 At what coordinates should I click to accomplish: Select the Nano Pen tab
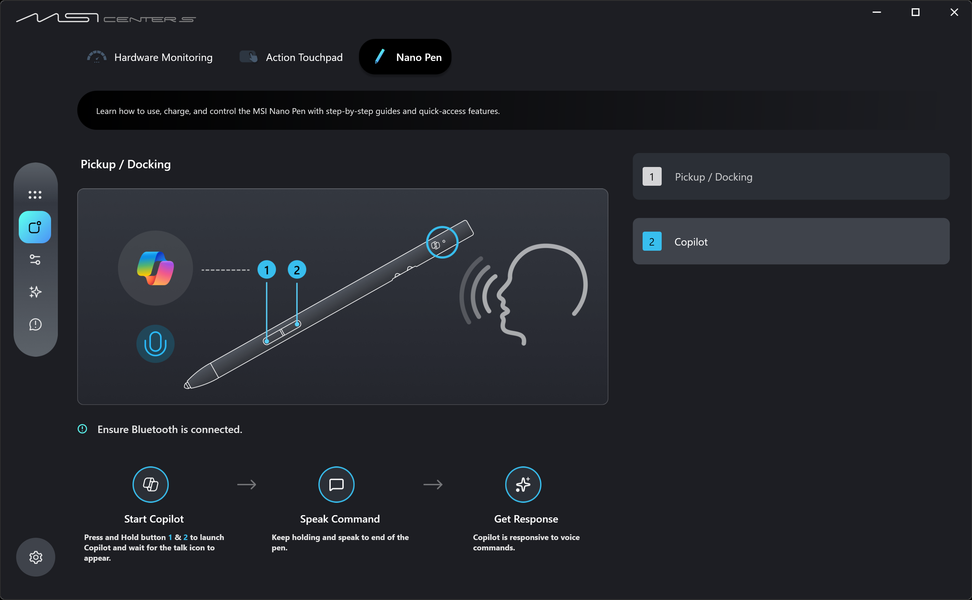(405, 57)
